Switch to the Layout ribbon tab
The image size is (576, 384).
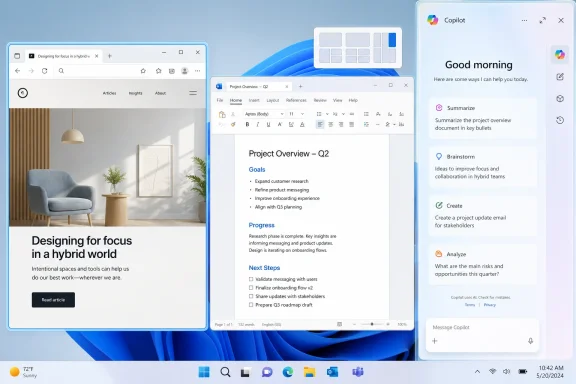(273, 100)
